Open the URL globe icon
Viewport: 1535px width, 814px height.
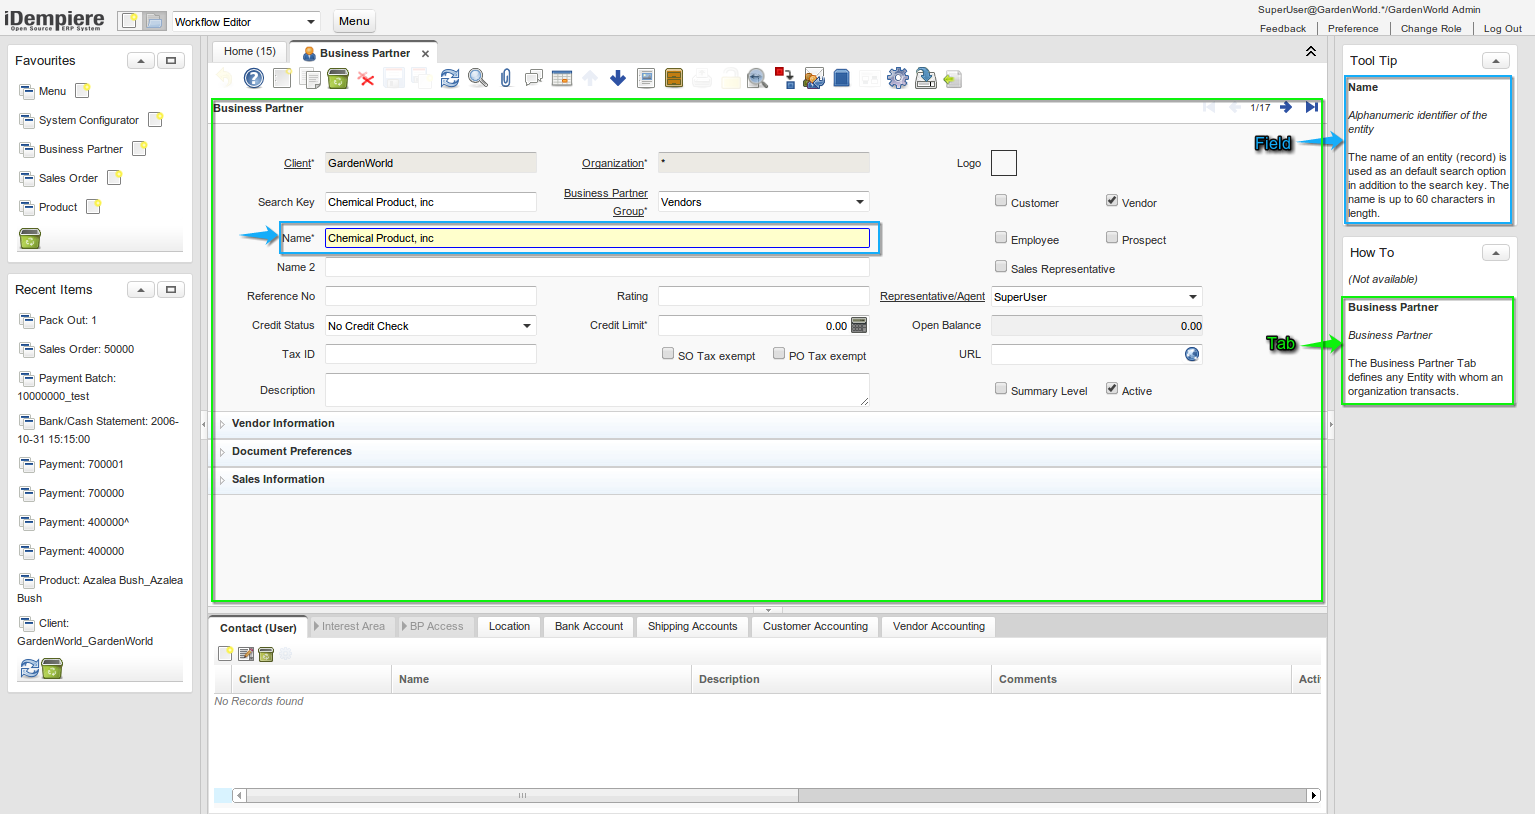pyautogui.click(x=1192, y=354)
